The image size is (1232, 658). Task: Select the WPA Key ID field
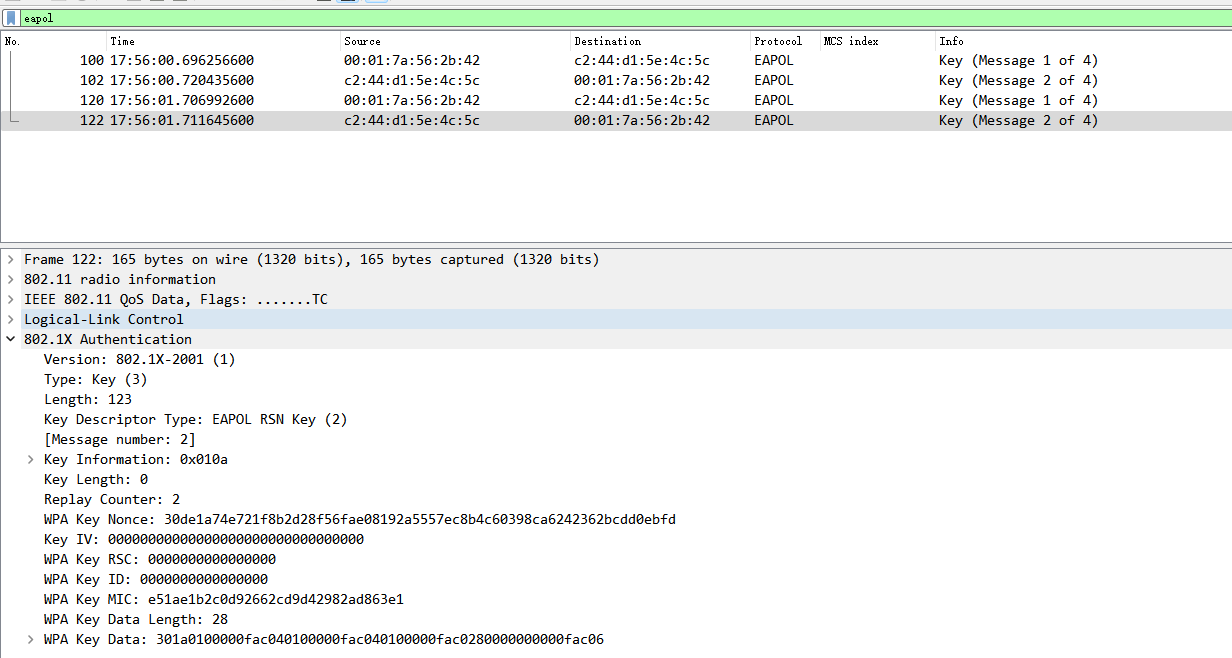[x=156, y=579]
